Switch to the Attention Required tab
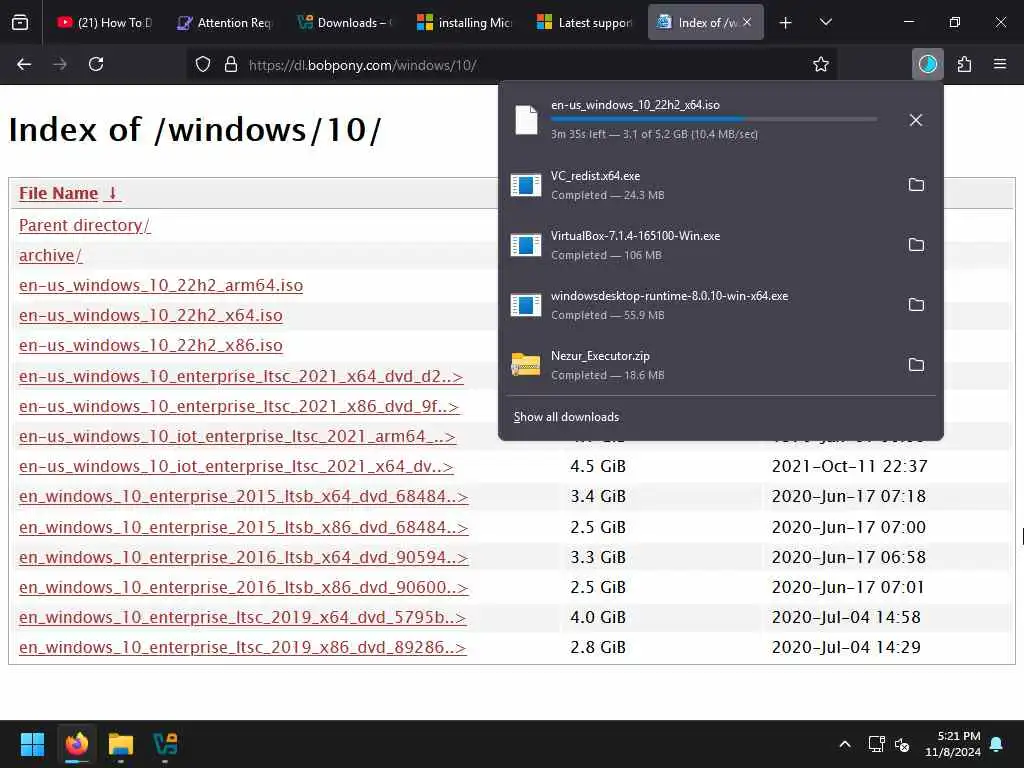This screenshot has width=1024, height=768. (224, 23)
